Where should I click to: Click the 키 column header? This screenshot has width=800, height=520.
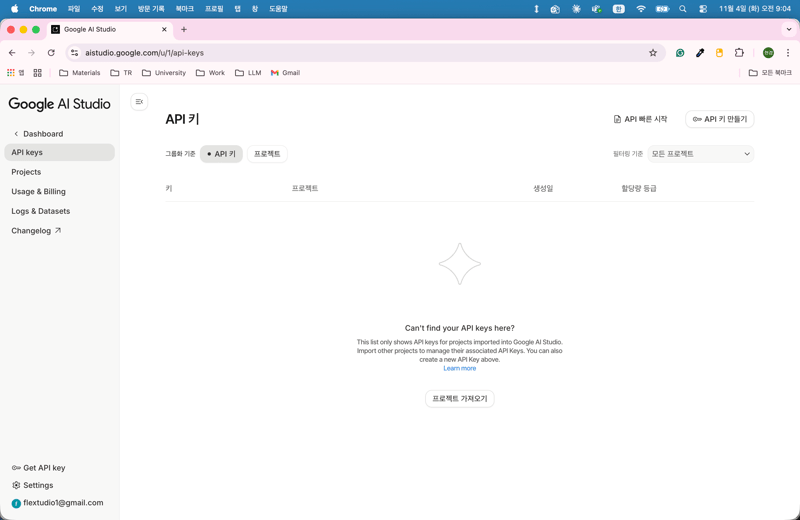169,188
